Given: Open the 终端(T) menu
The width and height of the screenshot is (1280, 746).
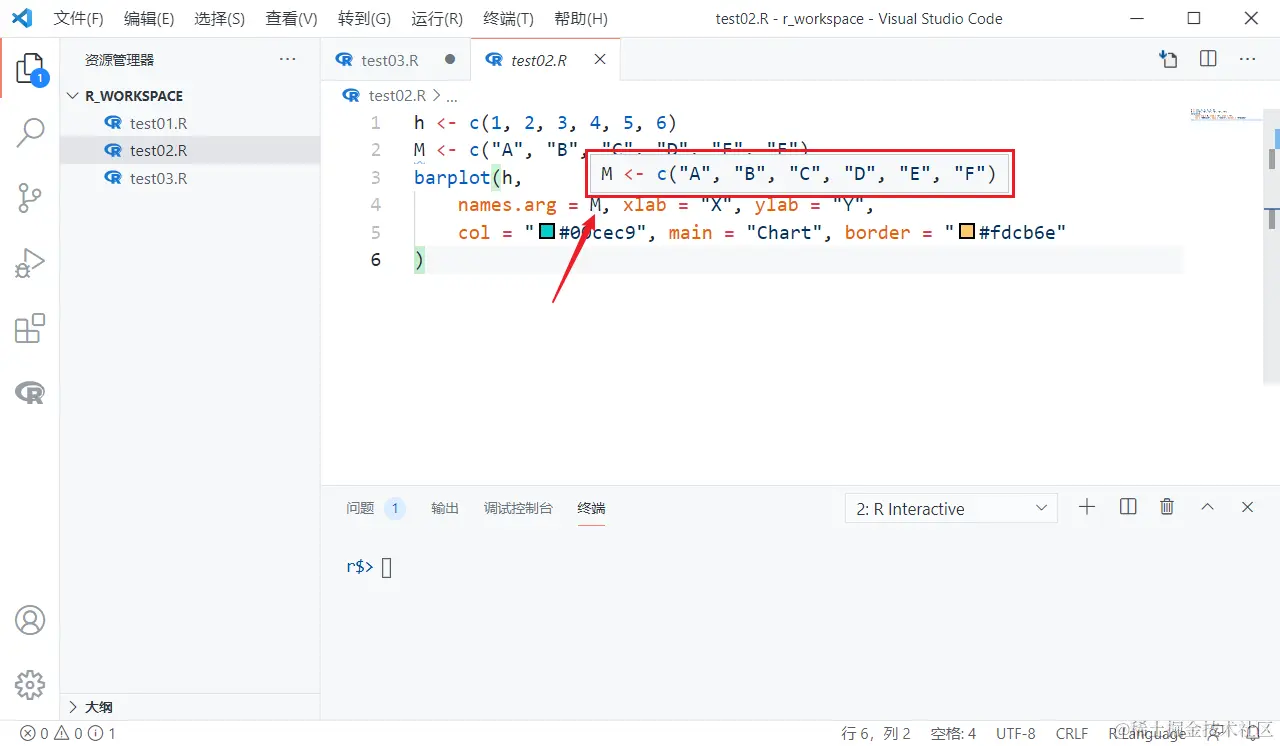Looking at the screenshot, I should [x=508, y=19].
